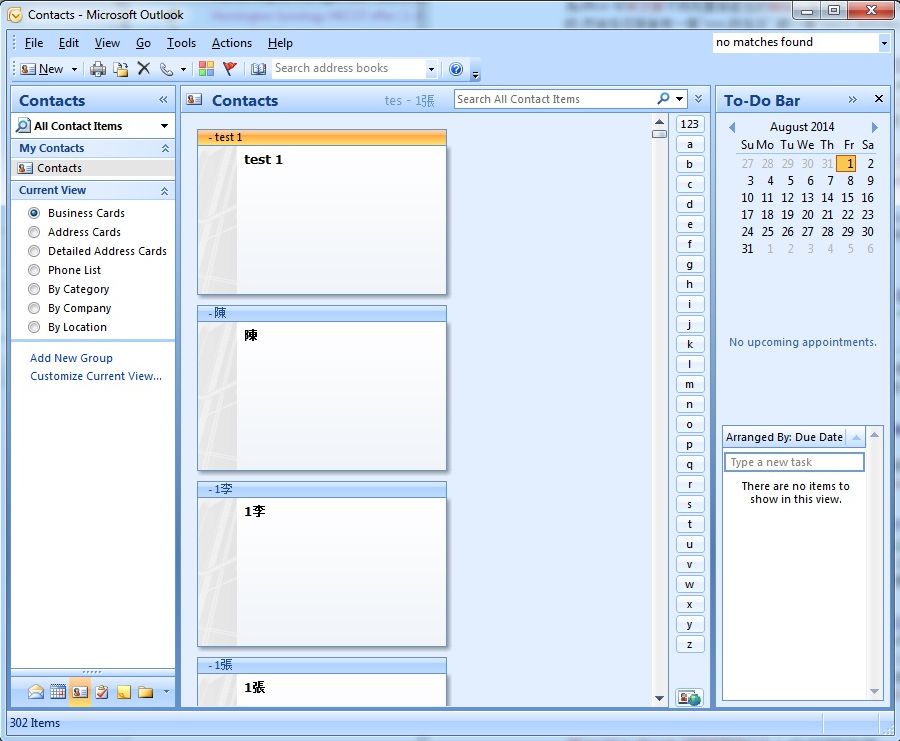The height and width of the screenshot is (741, 900).
Task: Open the Help menu
Action: tap(280, 43)
